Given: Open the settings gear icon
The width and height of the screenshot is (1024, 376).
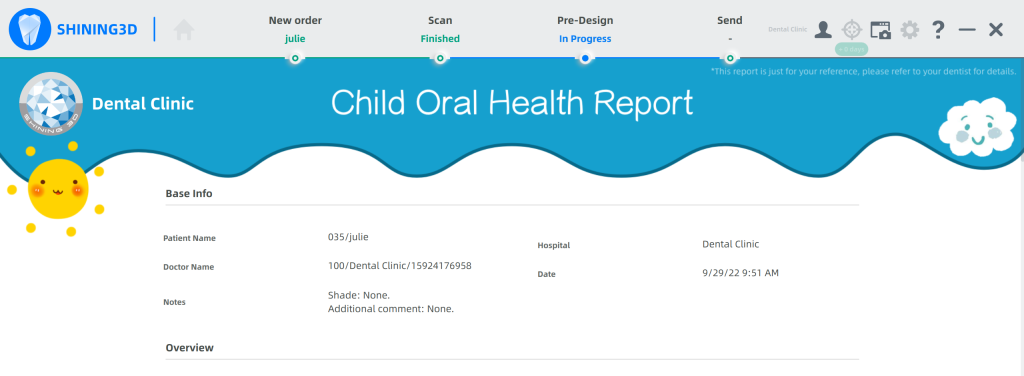Looking at the screenshot, I should point(910,29).
